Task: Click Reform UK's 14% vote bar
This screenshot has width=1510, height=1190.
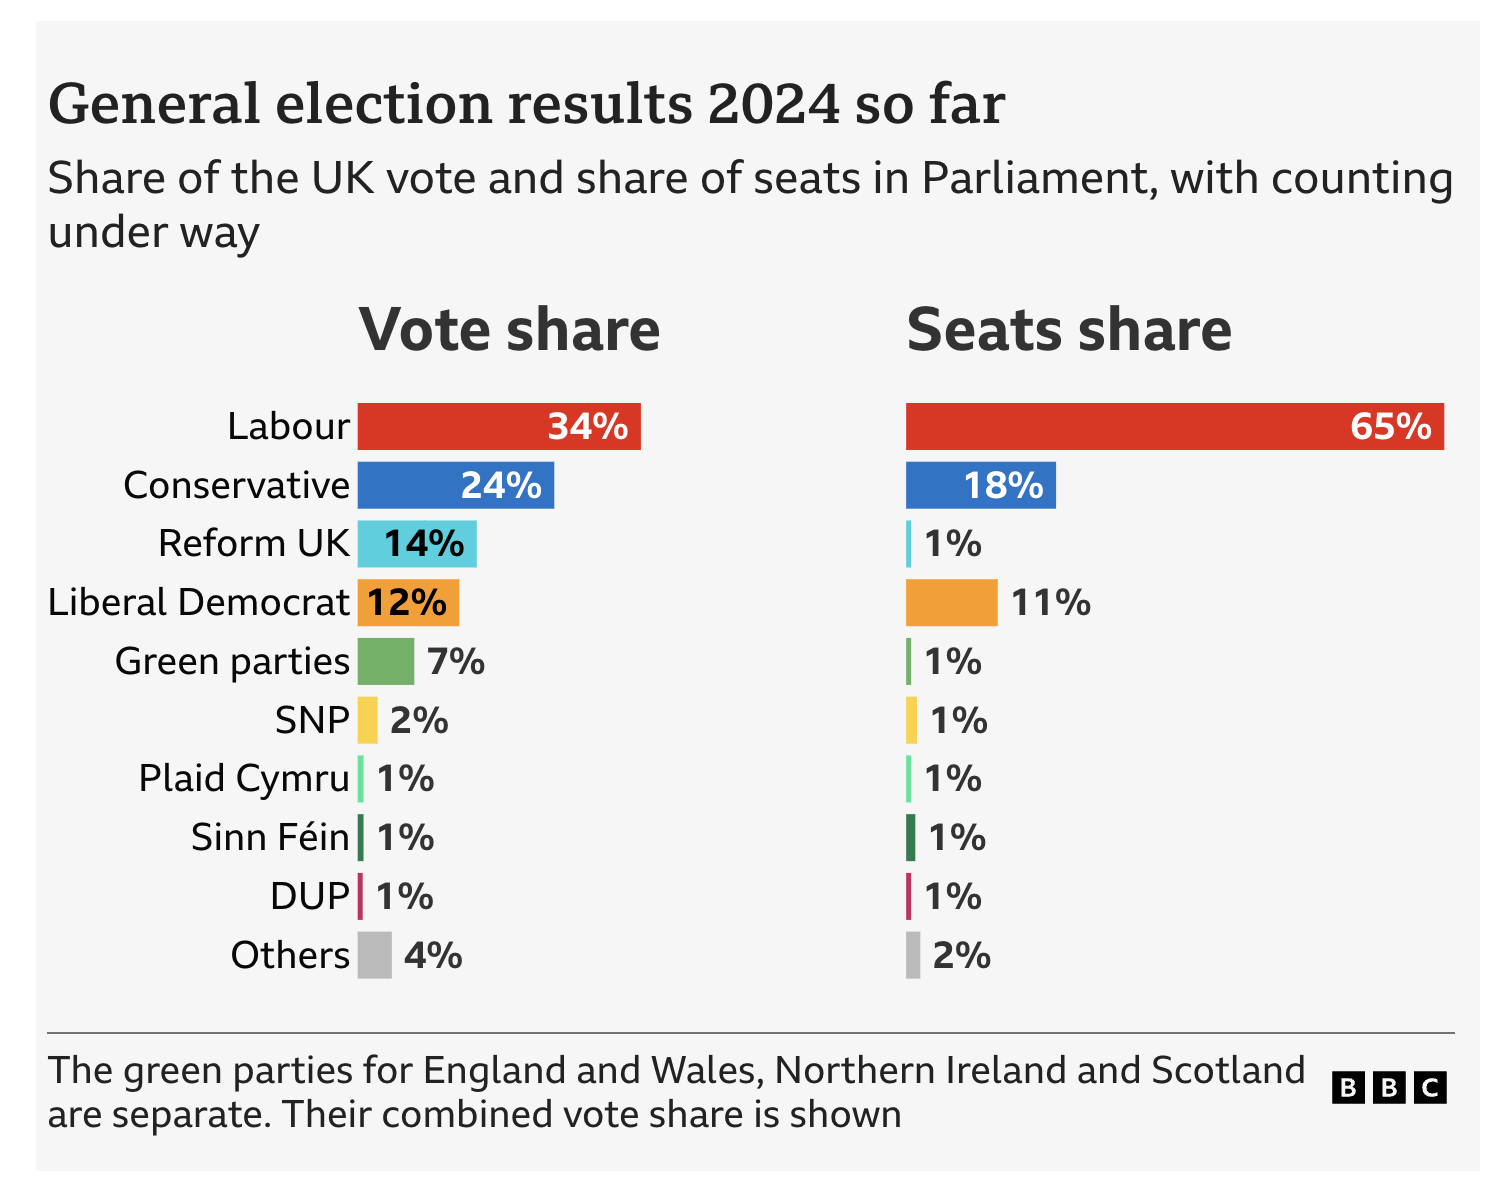Action: tap(416, 544)
